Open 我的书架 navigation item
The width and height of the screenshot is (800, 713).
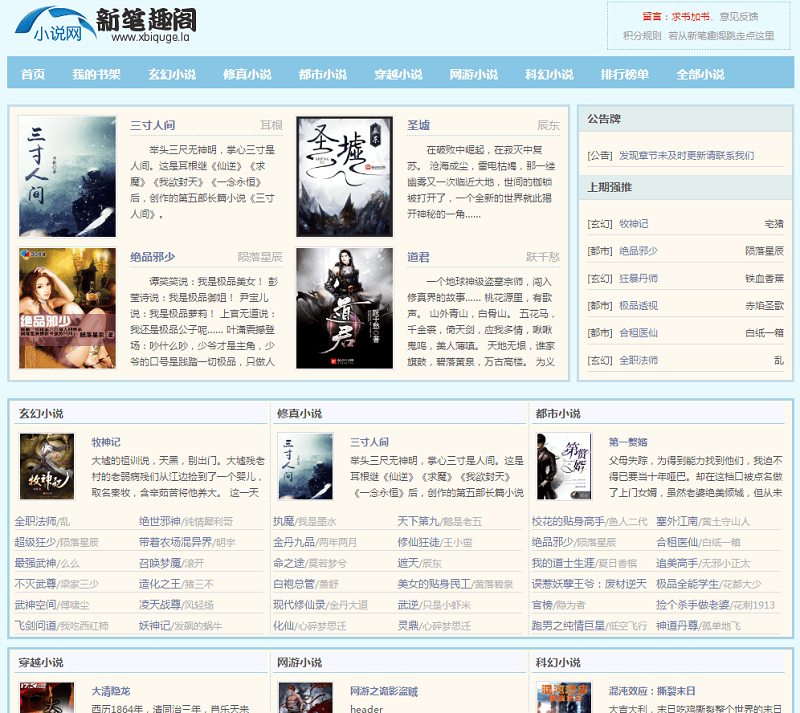[x=96, y=74]
